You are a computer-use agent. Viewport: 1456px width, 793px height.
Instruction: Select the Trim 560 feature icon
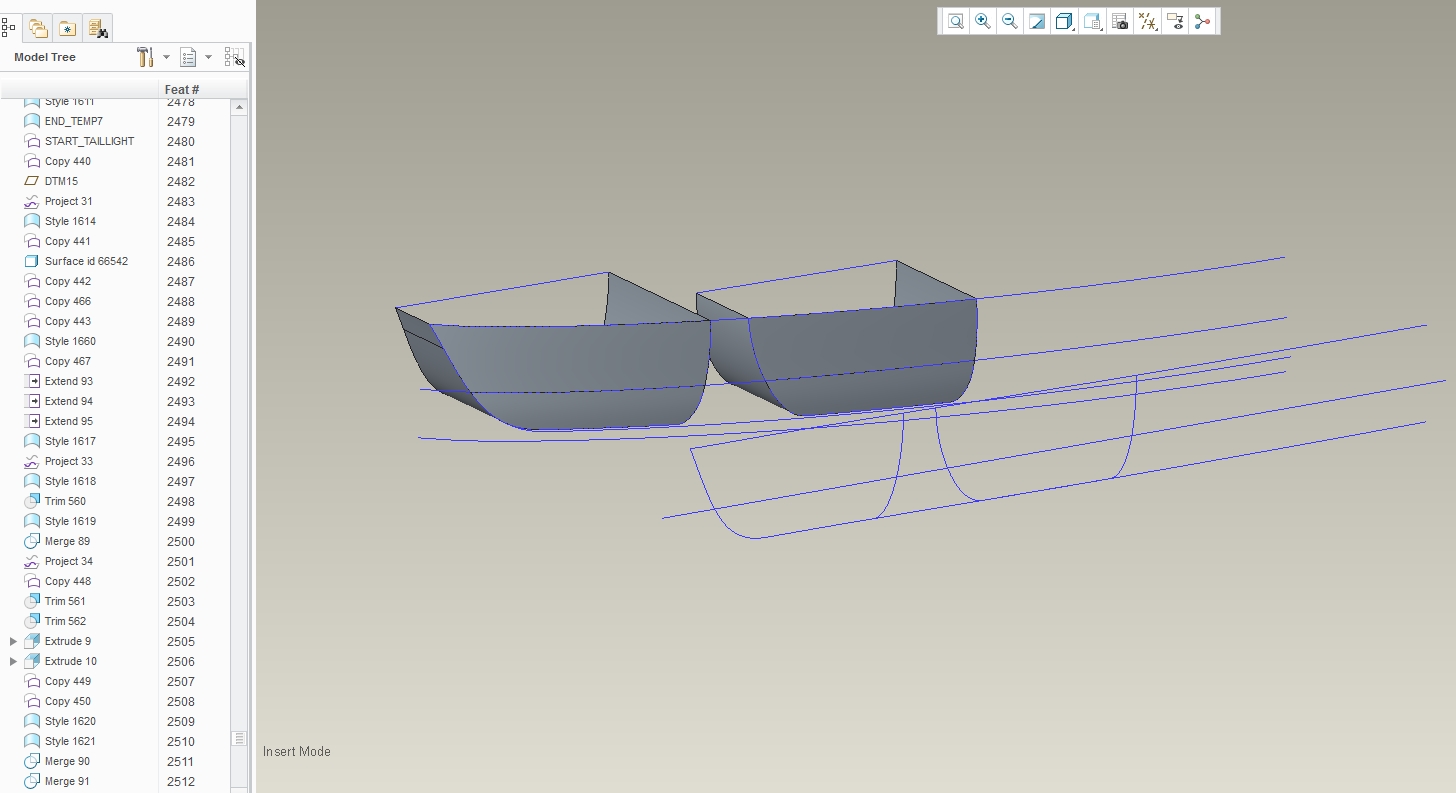(32, 501)
